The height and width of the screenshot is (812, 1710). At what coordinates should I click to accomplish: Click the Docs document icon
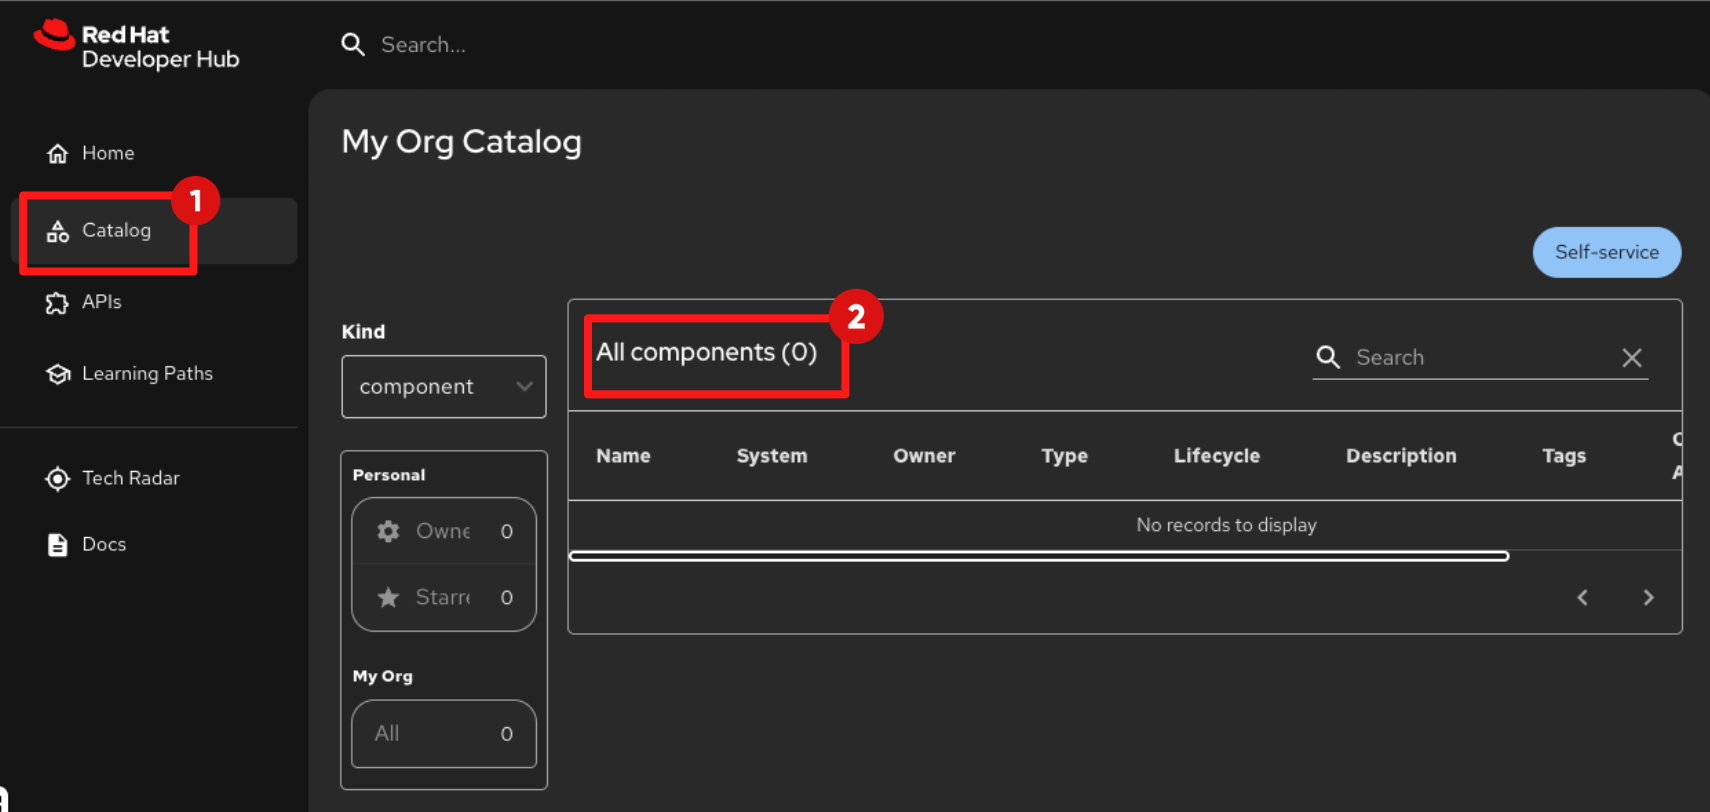point(58,545)
